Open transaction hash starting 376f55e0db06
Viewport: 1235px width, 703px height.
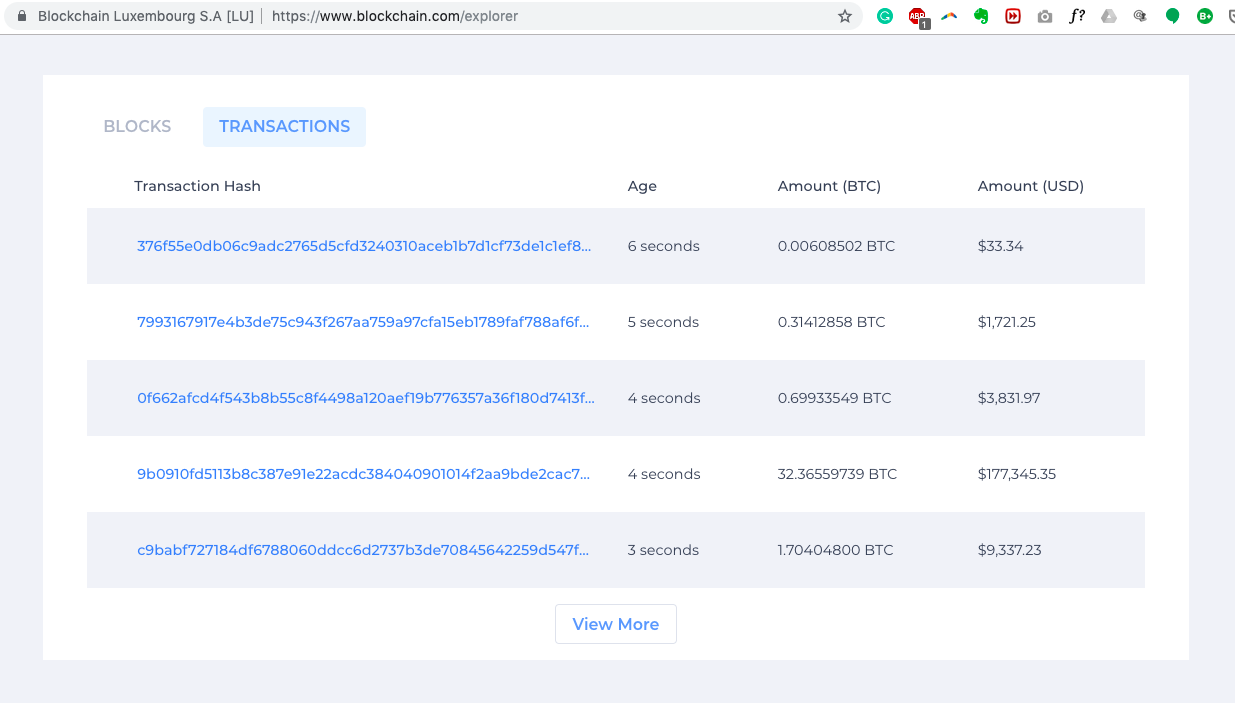(x=364, y=246)
